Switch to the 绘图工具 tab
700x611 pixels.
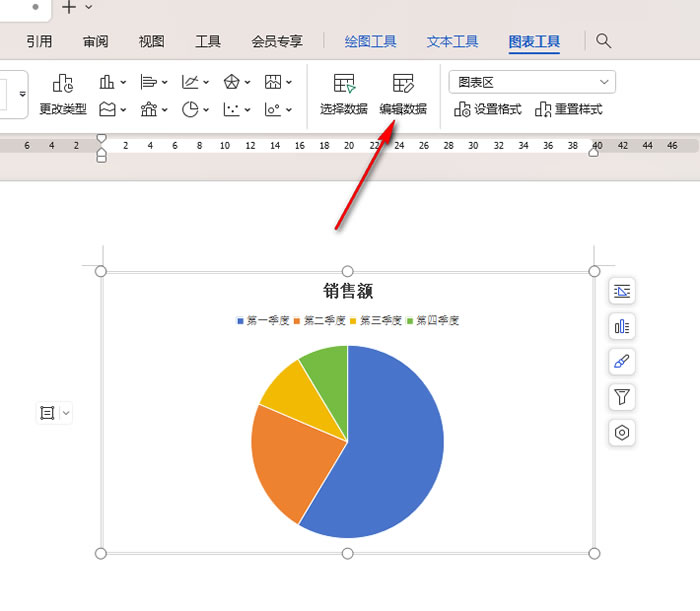pos(371,42)
